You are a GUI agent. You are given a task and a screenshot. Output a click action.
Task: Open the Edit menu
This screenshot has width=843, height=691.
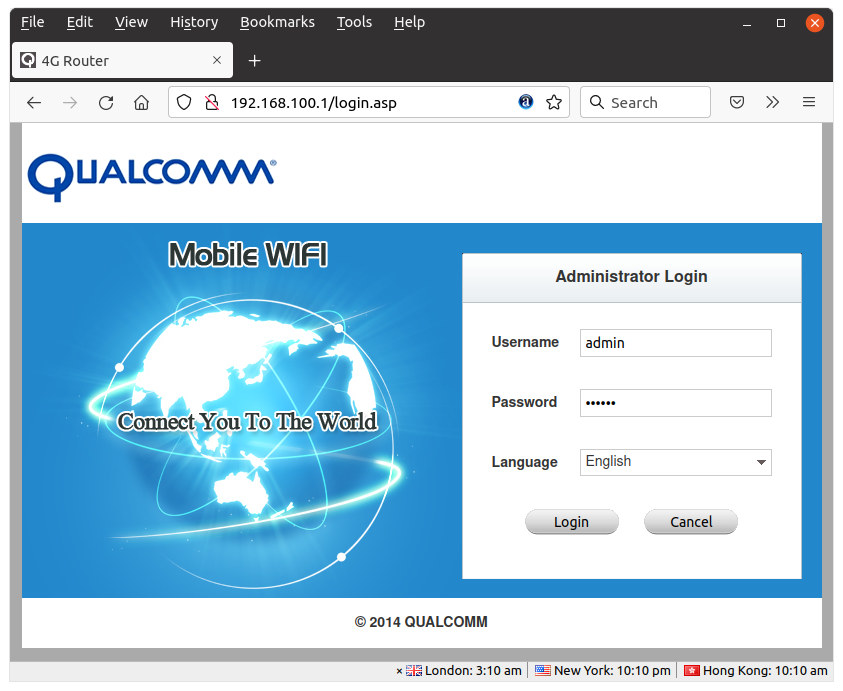point(80,22)
